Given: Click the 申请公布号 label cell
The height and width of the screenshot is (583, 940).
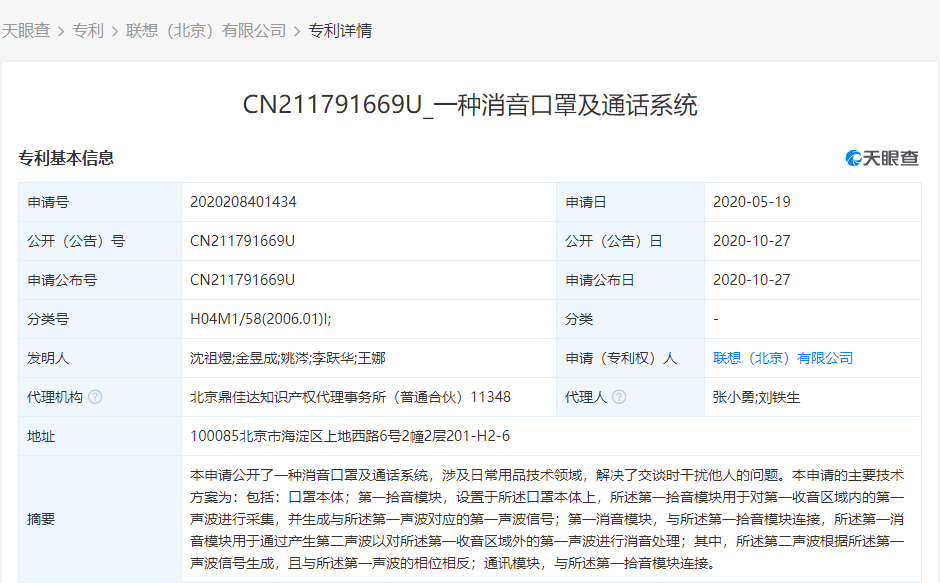Looking at the screenshot, I should coord(100,280).
